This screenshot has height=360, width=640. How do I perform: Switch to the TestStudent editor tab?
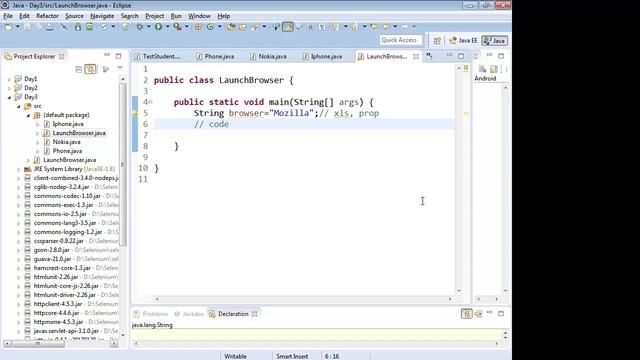pos(158,56)
